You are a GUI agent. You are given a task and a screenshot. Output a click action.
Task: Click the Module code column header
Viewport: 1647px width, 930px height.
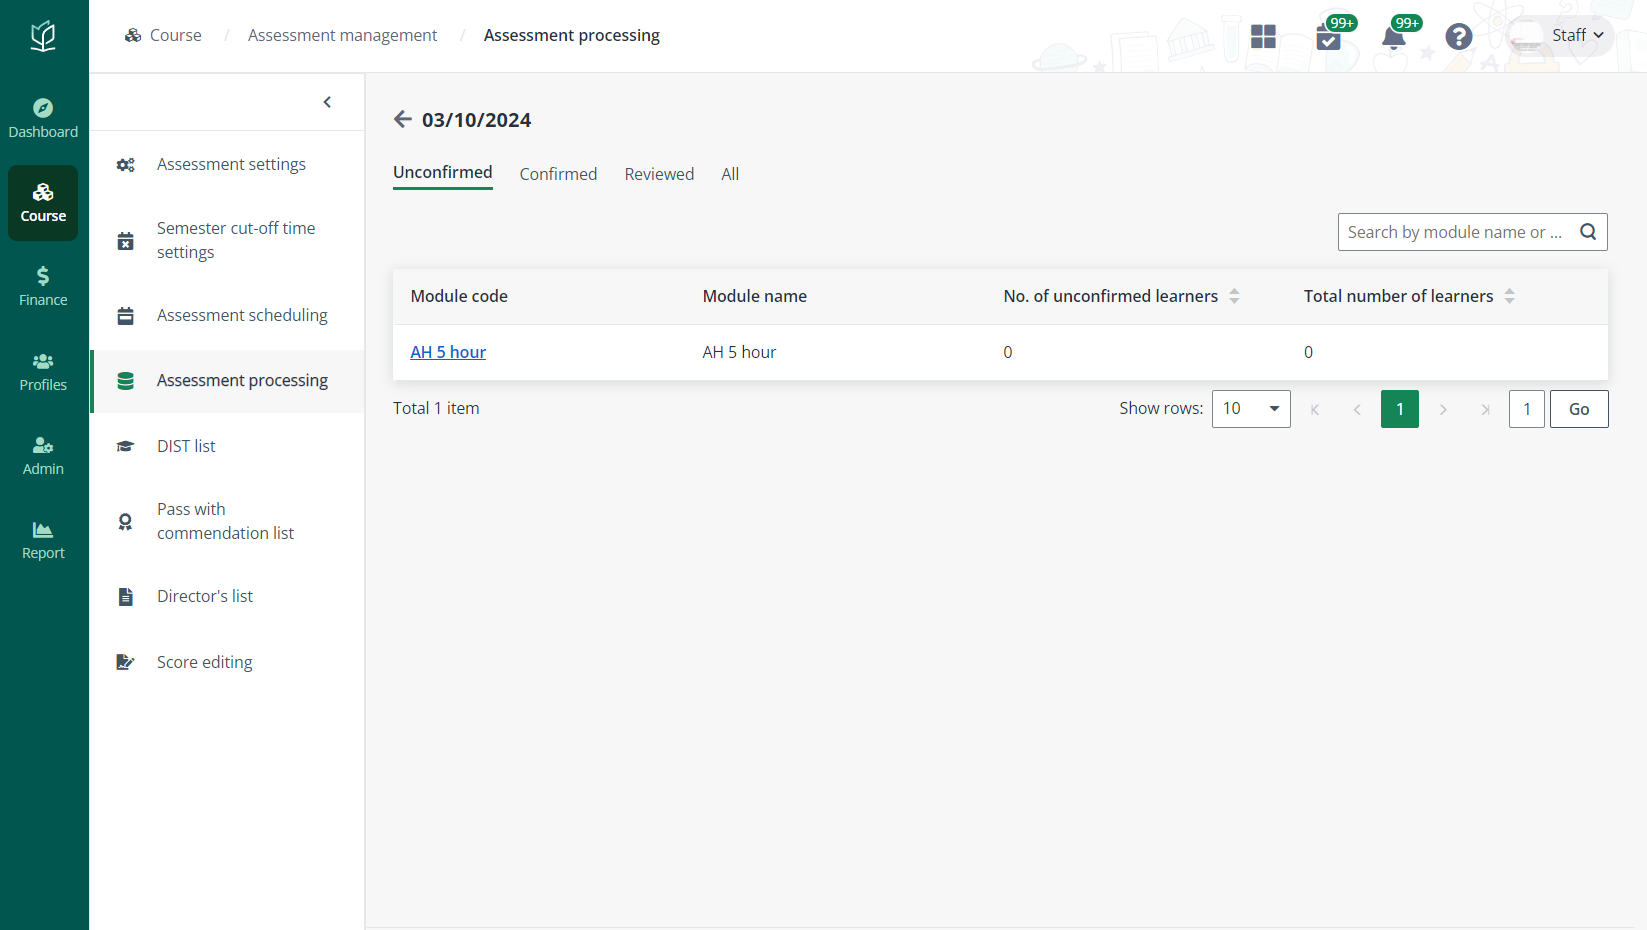click(459, 296)
